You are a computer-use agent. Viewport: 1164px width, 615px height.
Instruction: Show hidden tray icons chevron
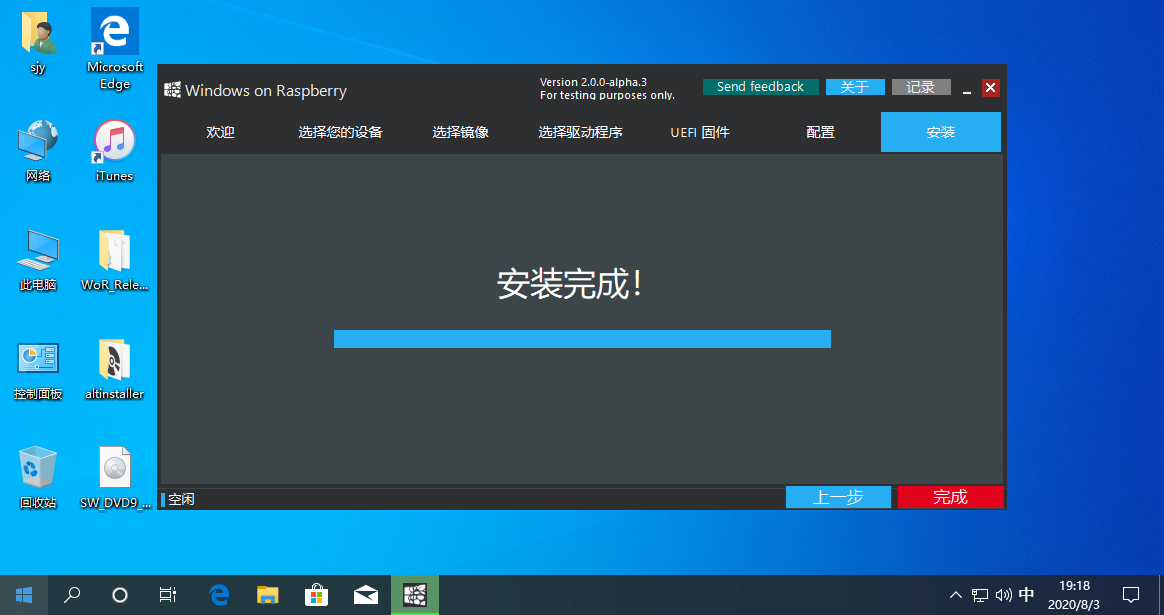(x=956, y=595)
